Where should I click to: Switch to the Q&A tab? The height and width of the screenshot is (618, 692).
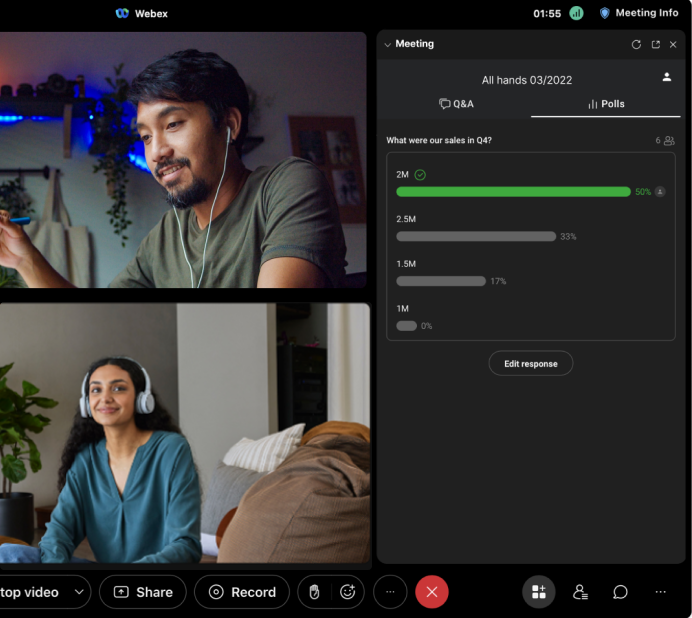[x=456, y=104]
